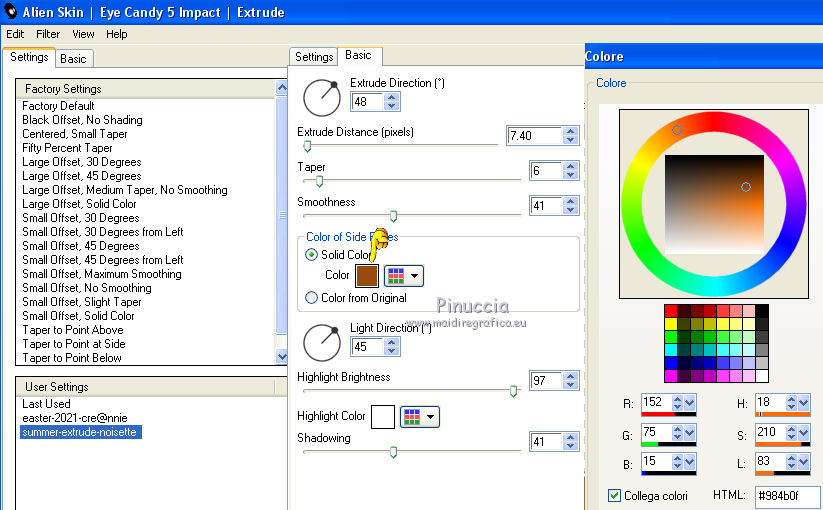Viewport: 823px width, 510px height.
Task: Click the white Highlight Color swatch
Action: click(x=383, y=417)
